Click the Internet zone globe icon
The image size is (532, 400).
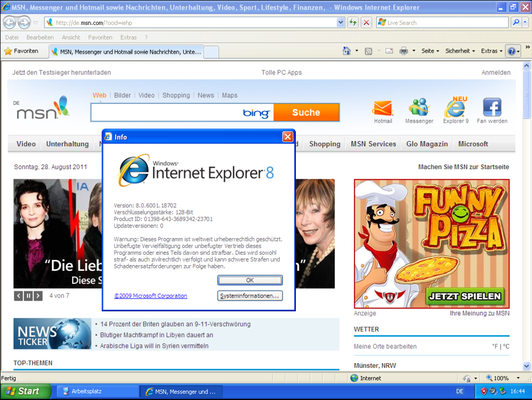[x=354, y=378]
